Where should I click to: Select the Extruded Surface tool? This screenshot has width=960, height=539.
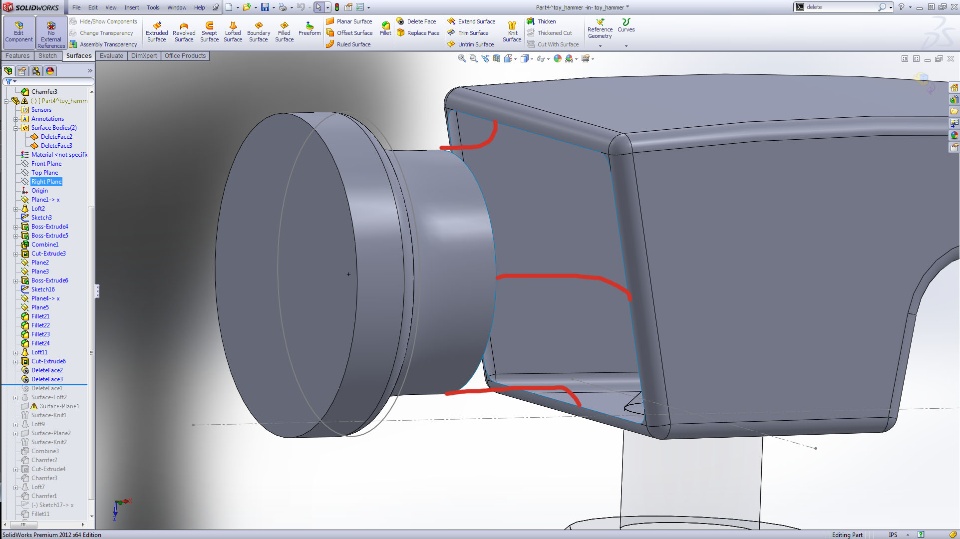[x=157, y=32]
